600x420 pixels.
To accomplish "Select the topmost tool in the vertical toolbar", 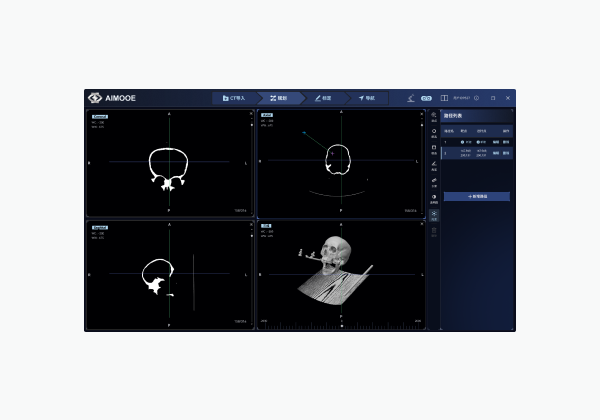I will tap(434, 117).
